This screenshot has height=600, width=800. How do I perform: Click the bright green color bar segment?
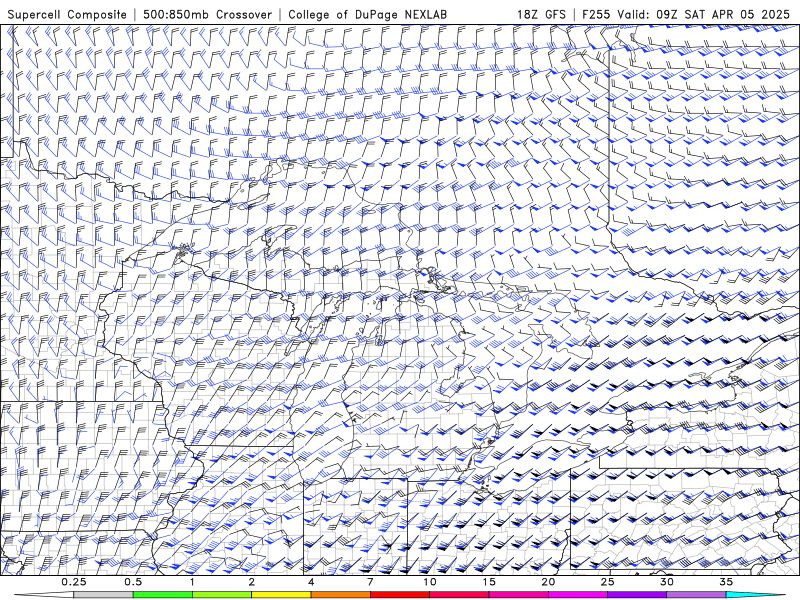(162, 595)
